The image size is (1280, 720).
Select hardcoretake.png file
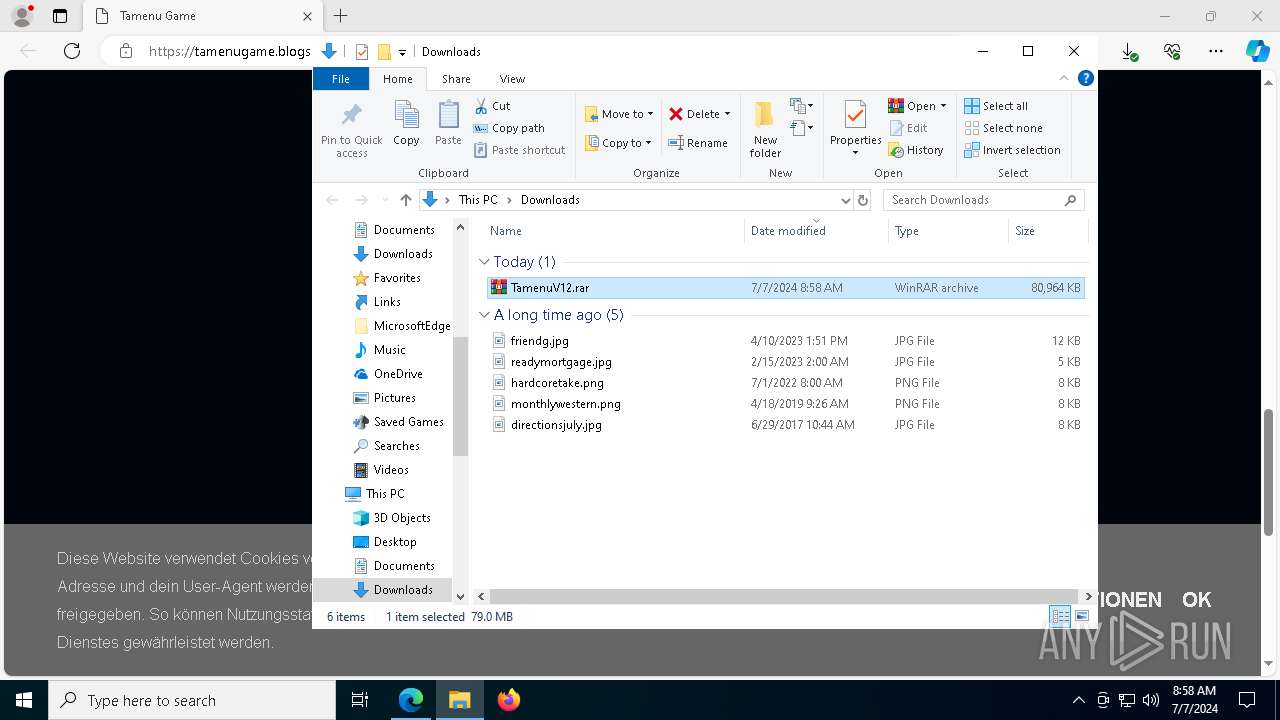[785, 383]
